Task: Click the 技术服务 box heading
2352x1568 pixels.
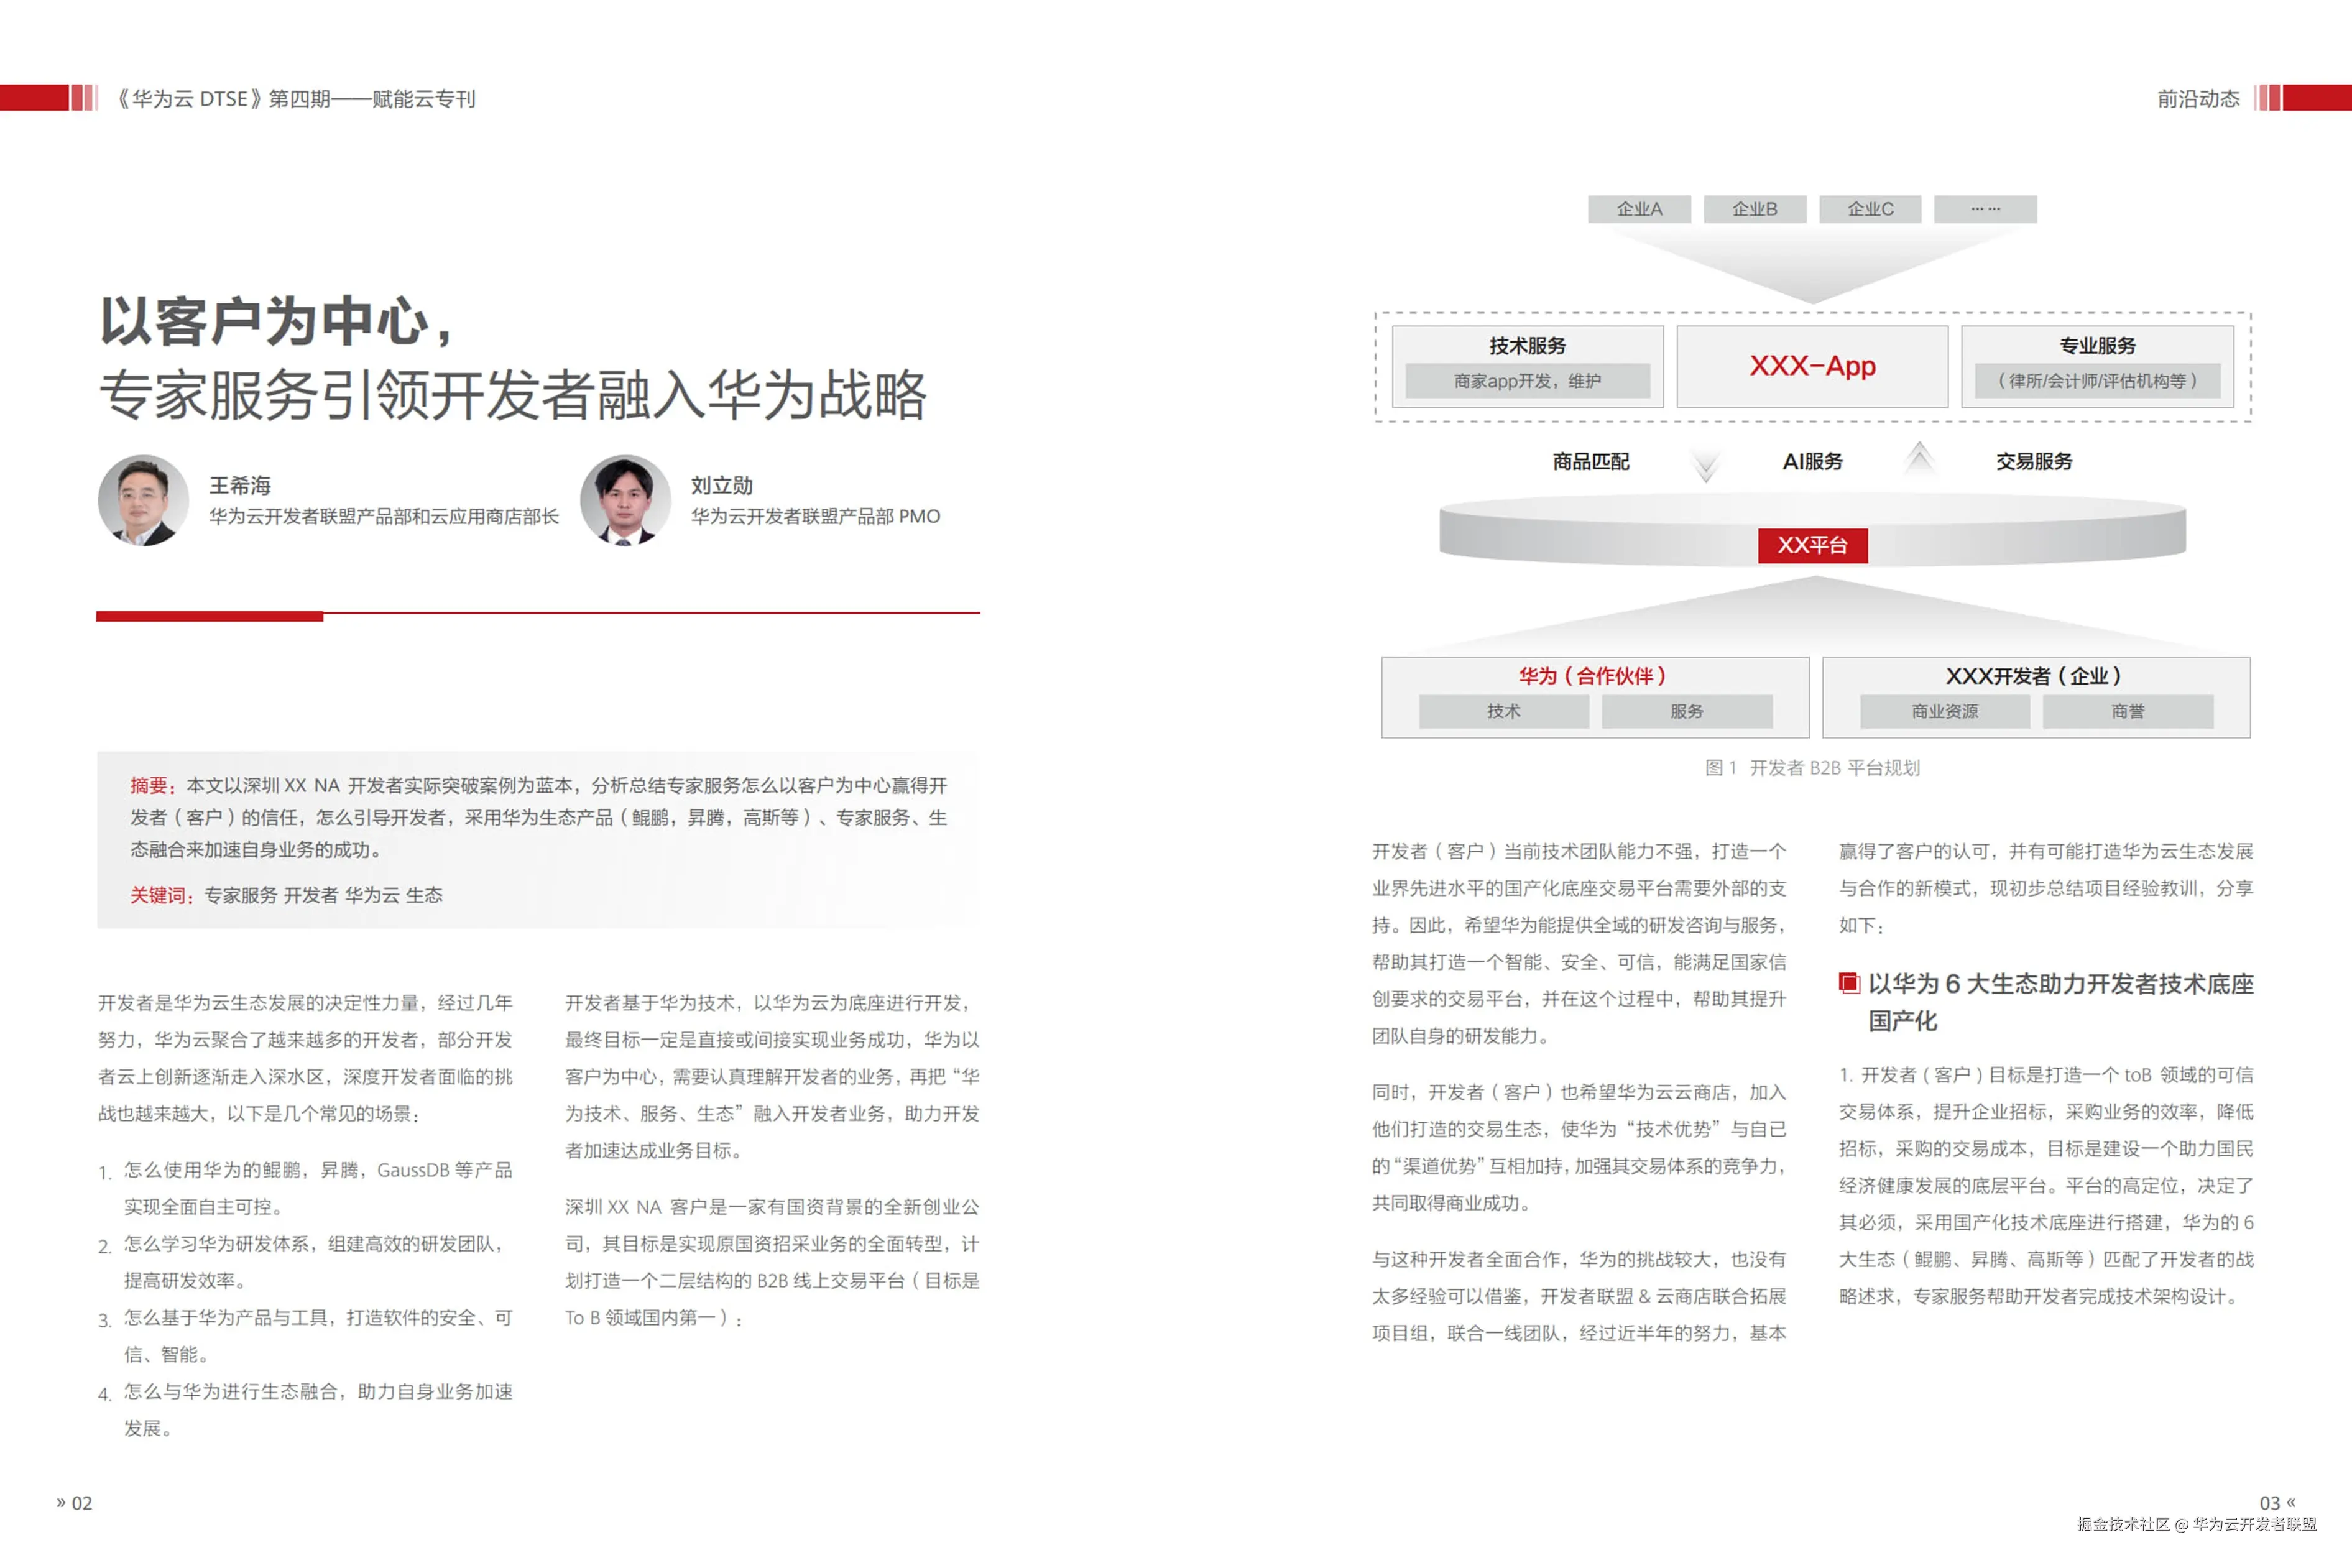Action: coord(1527,346)
